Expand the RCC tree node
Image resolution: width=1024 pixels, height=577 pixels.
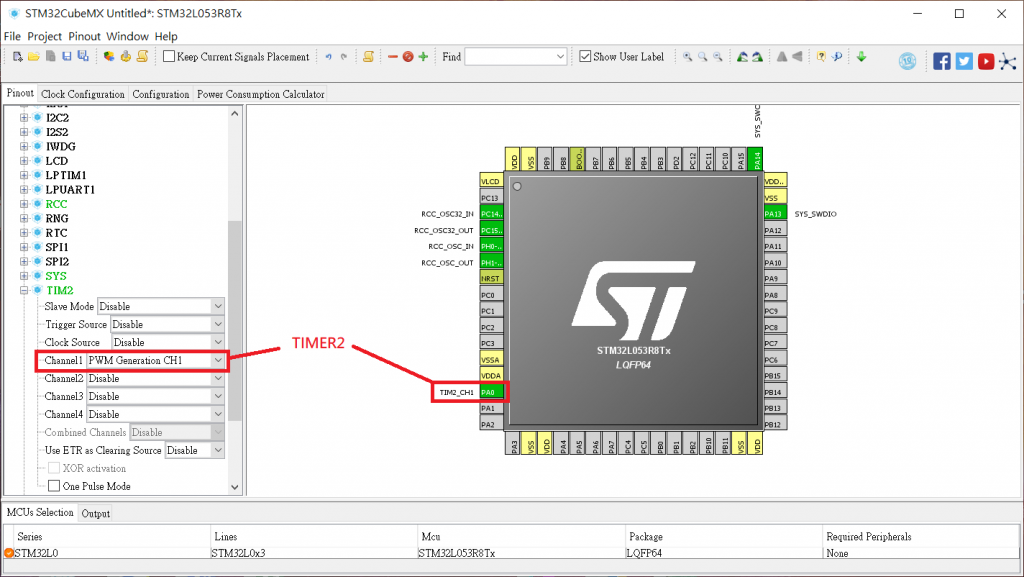[x=24, y=204]
